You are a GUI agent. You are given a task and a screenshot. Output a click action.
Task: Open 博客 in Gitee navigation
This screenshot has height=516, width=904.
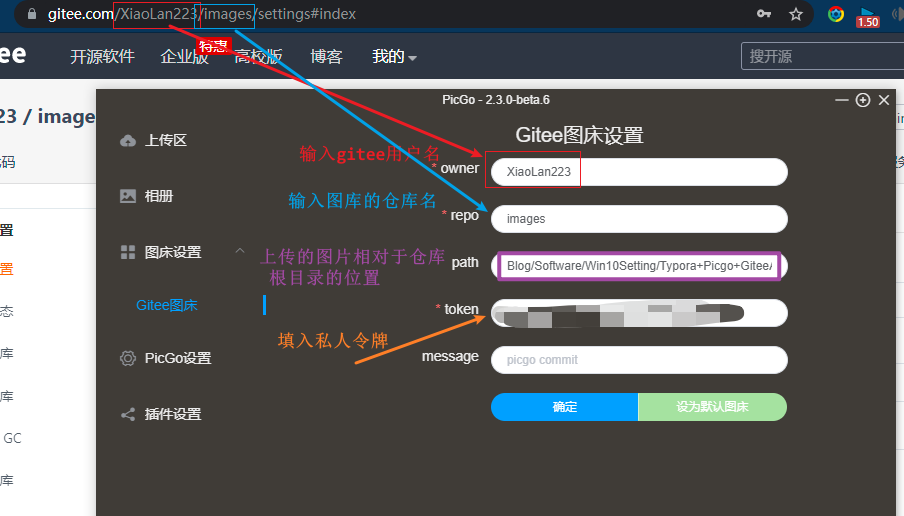click(x=326, y=57)
